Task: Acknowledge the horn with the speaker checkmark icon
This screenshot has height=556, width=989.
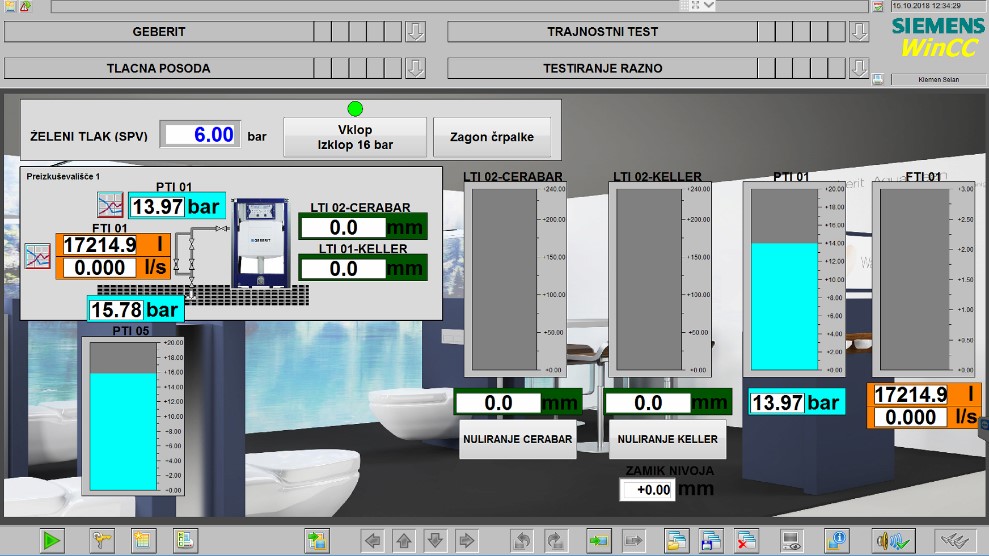Action: [892, 540]
